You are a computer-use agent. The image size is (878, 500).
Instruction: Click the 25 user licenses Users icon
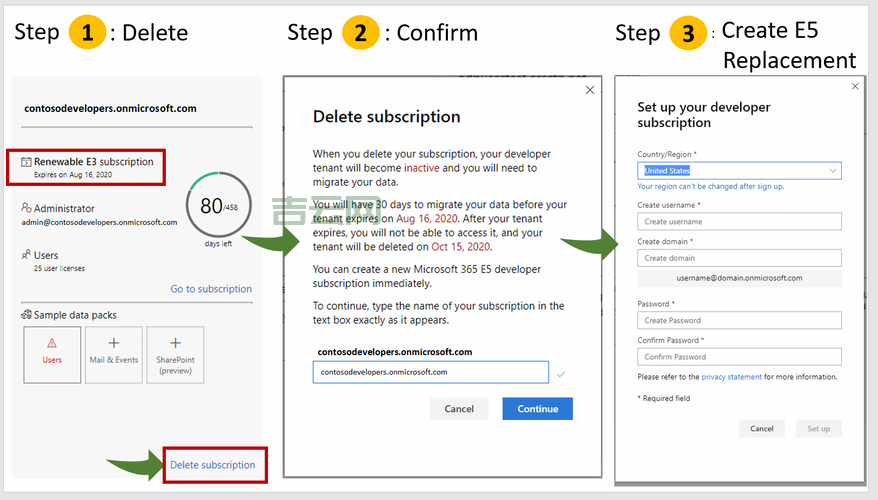26,256
